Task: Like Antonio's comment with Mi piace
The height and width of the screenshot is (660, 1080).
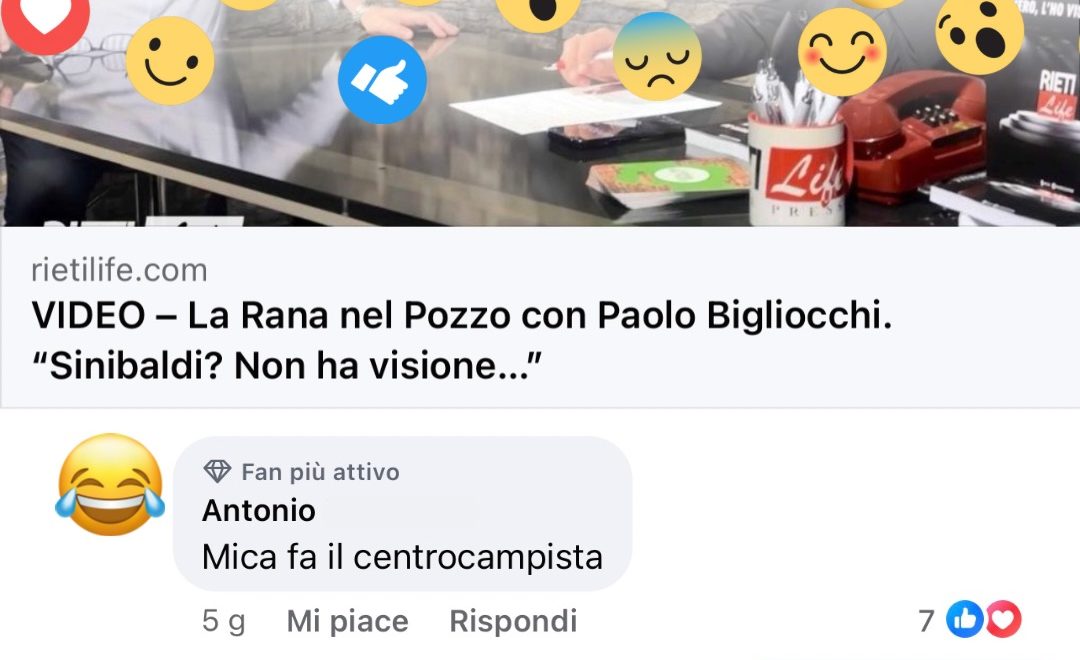Action: 348,621
